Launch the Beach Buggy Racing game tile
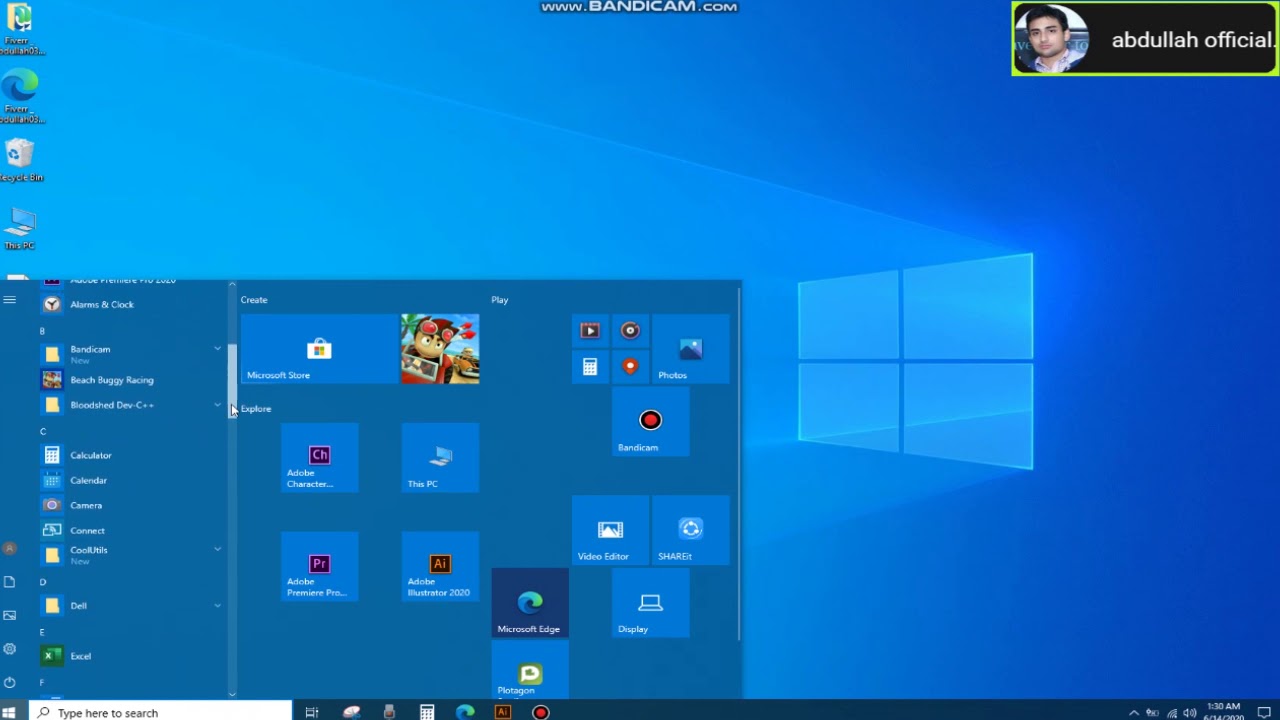This screenshot has width=1280, height=720. (440, 349)
